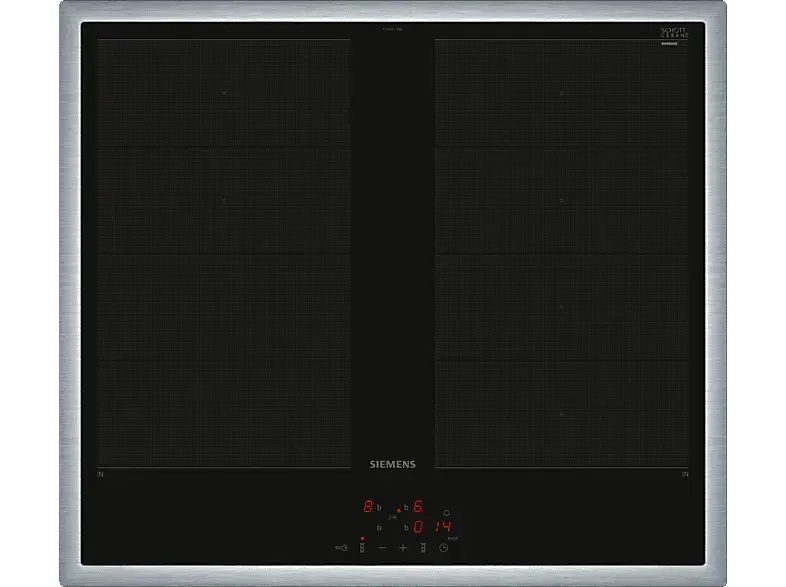
Task: Touch the bottom-right cooking zone
Action: coord(562,412)
